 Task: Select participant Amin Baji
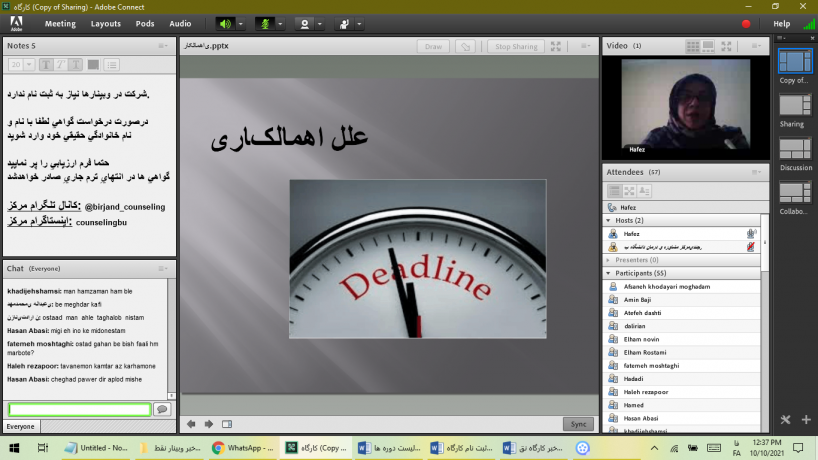[x=682, y=300]
